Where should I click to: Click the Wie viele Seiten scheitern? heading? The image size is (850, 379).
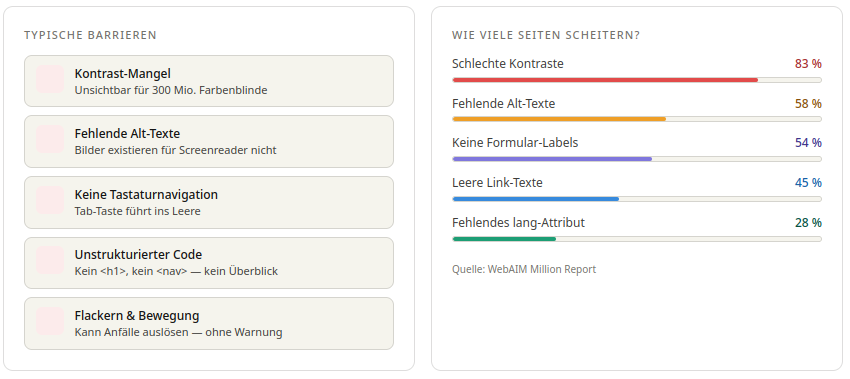(x=546, y=35)
